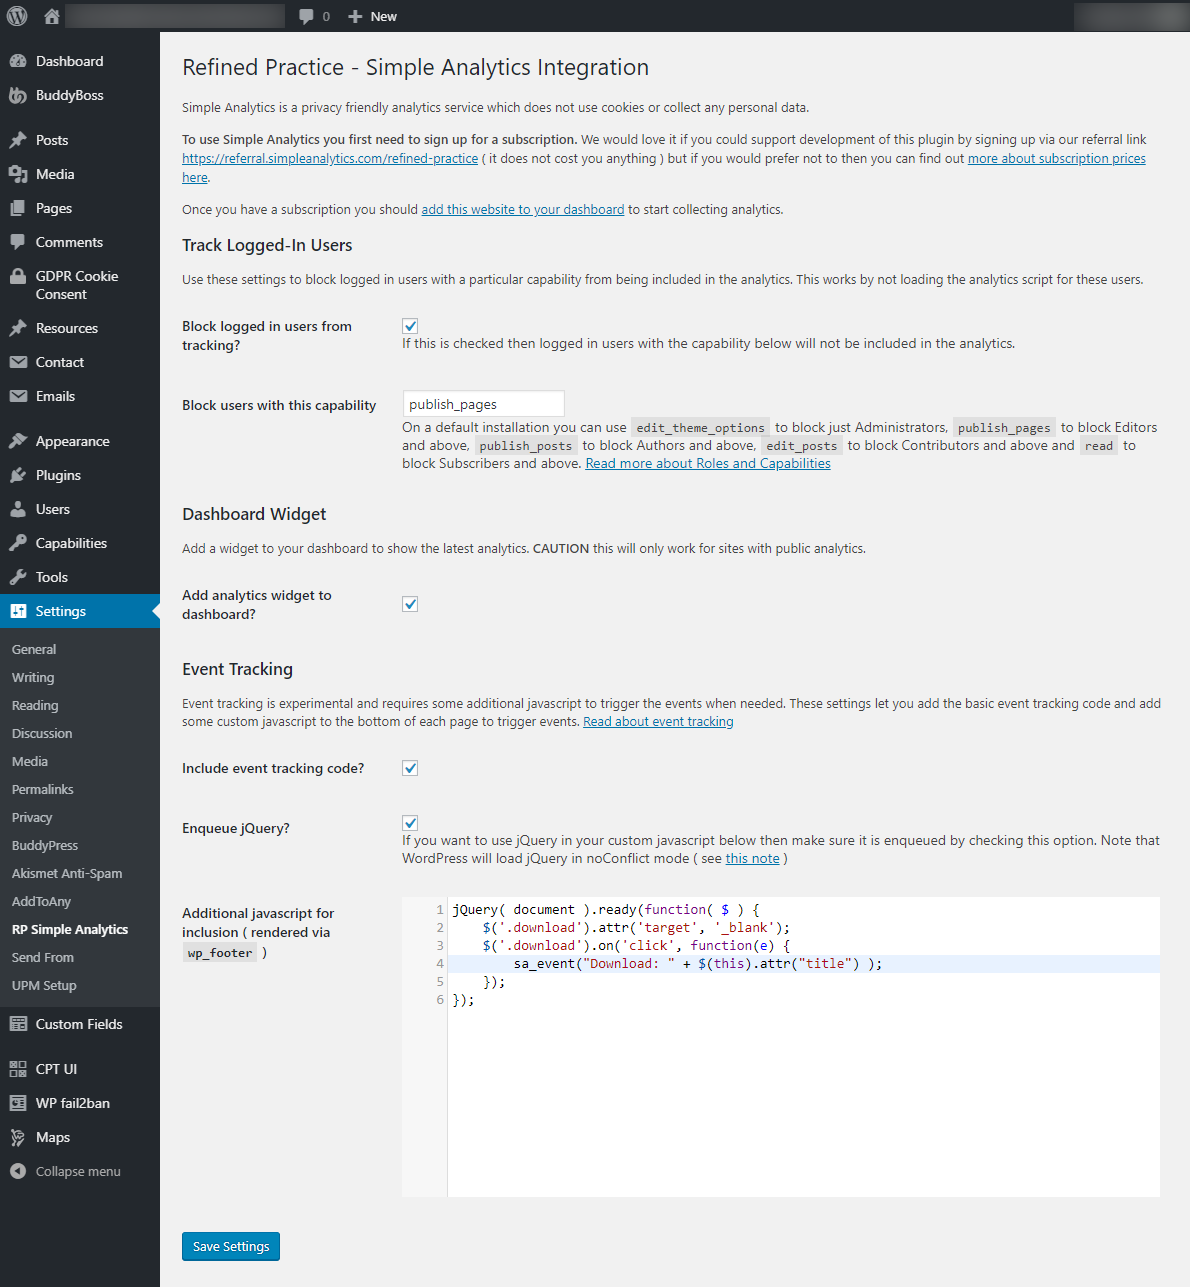Toggle the Enqueue jQuery checkbox
This screenshot has width=1190, height=1287.
click(x=410, y=823)
